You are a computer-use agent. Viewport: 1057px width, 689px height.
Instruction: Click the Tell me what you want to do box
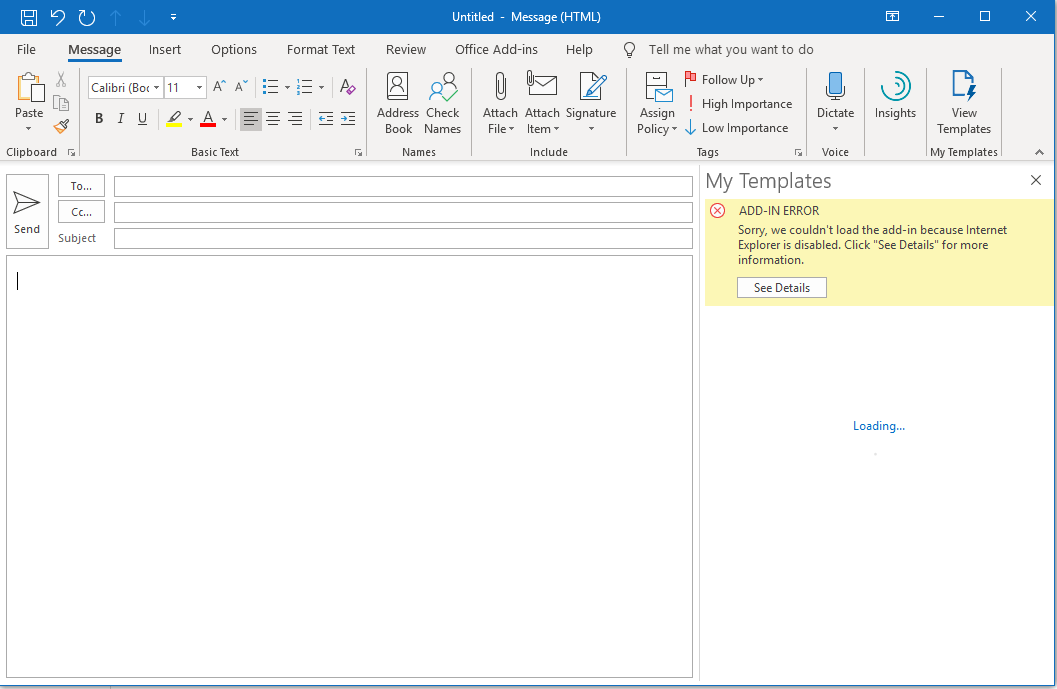coord(731,49)
